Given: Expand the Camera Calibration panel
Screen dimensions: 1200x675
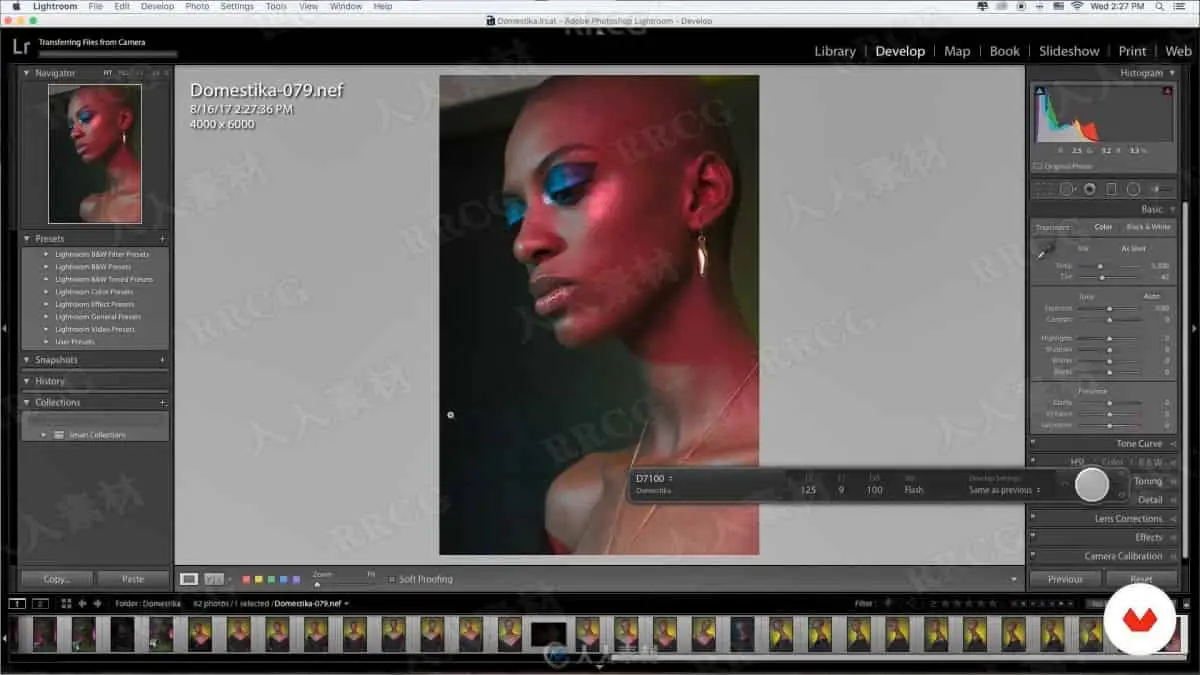Looking at the screenshot, I should click(1123, 556).
